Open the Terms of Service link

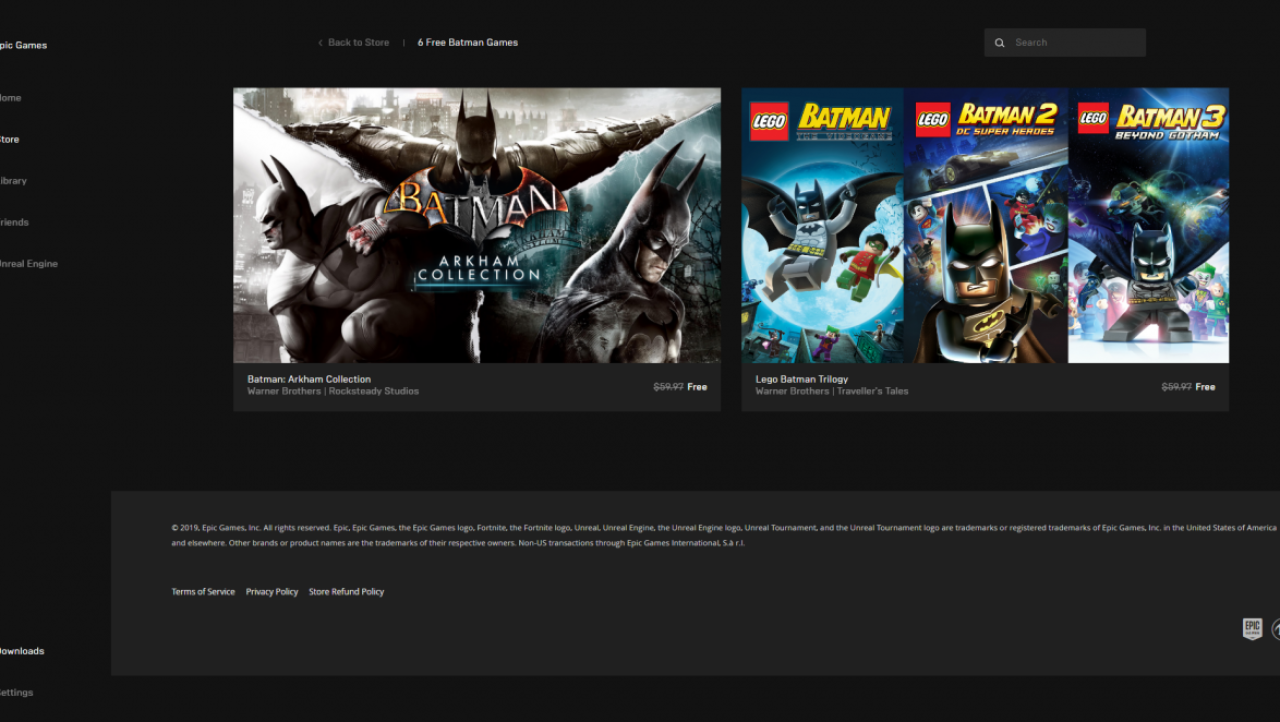[x=203, y=592]
